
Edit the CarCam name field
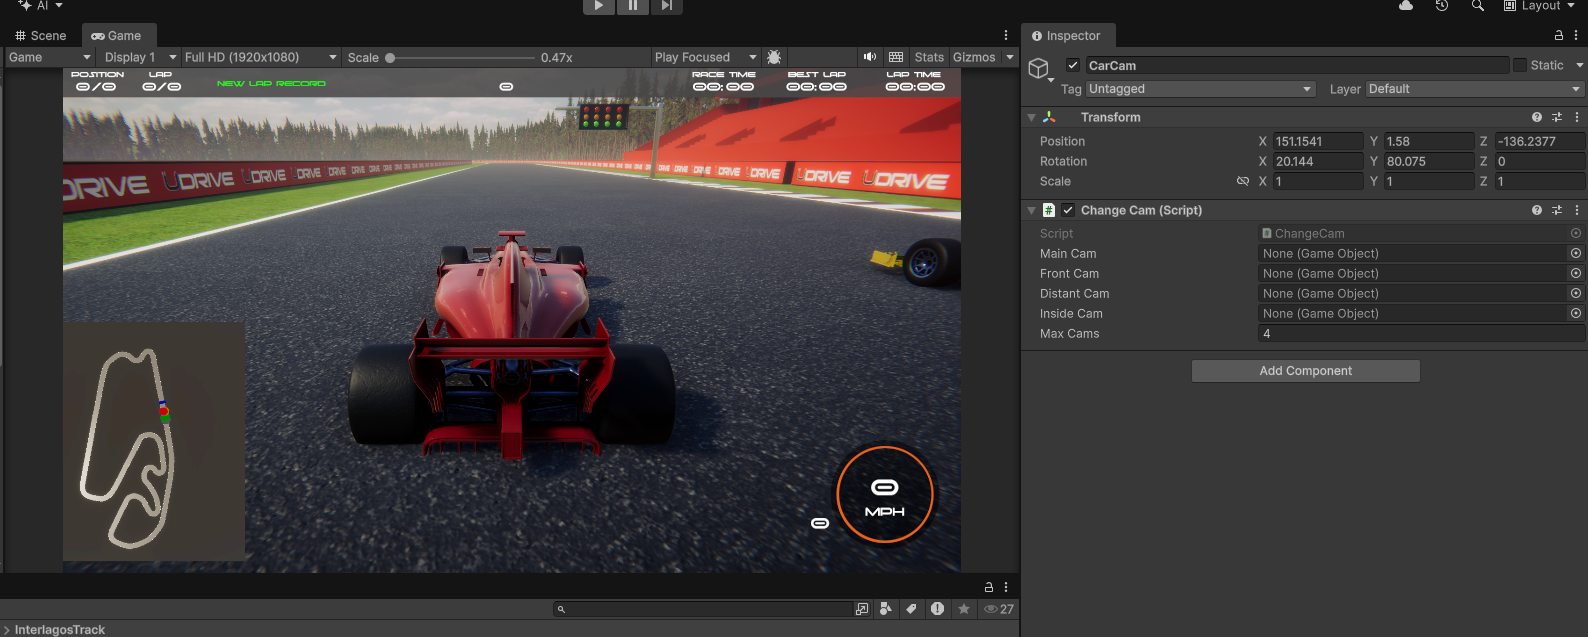tap(1297, 66)
